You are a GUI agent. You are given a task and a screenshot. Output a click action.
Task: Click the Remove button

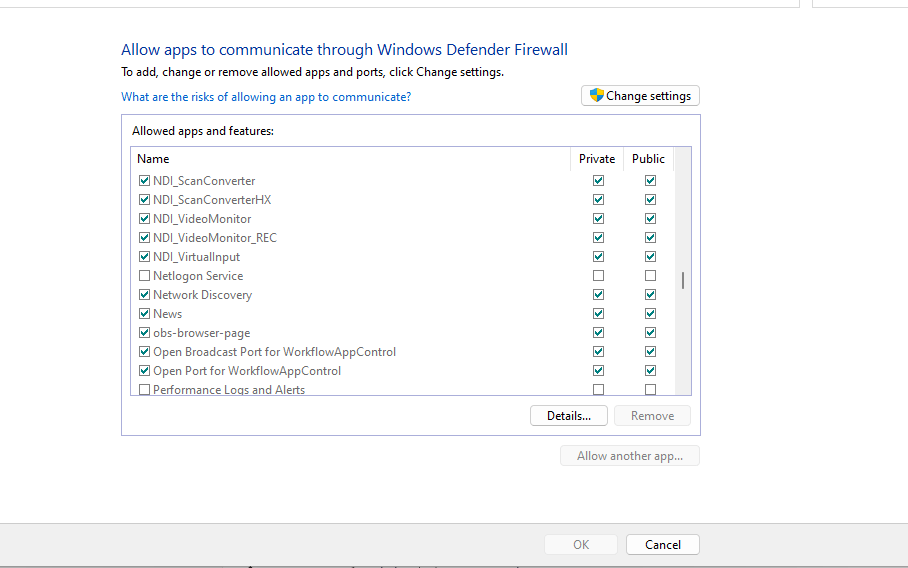652,416
